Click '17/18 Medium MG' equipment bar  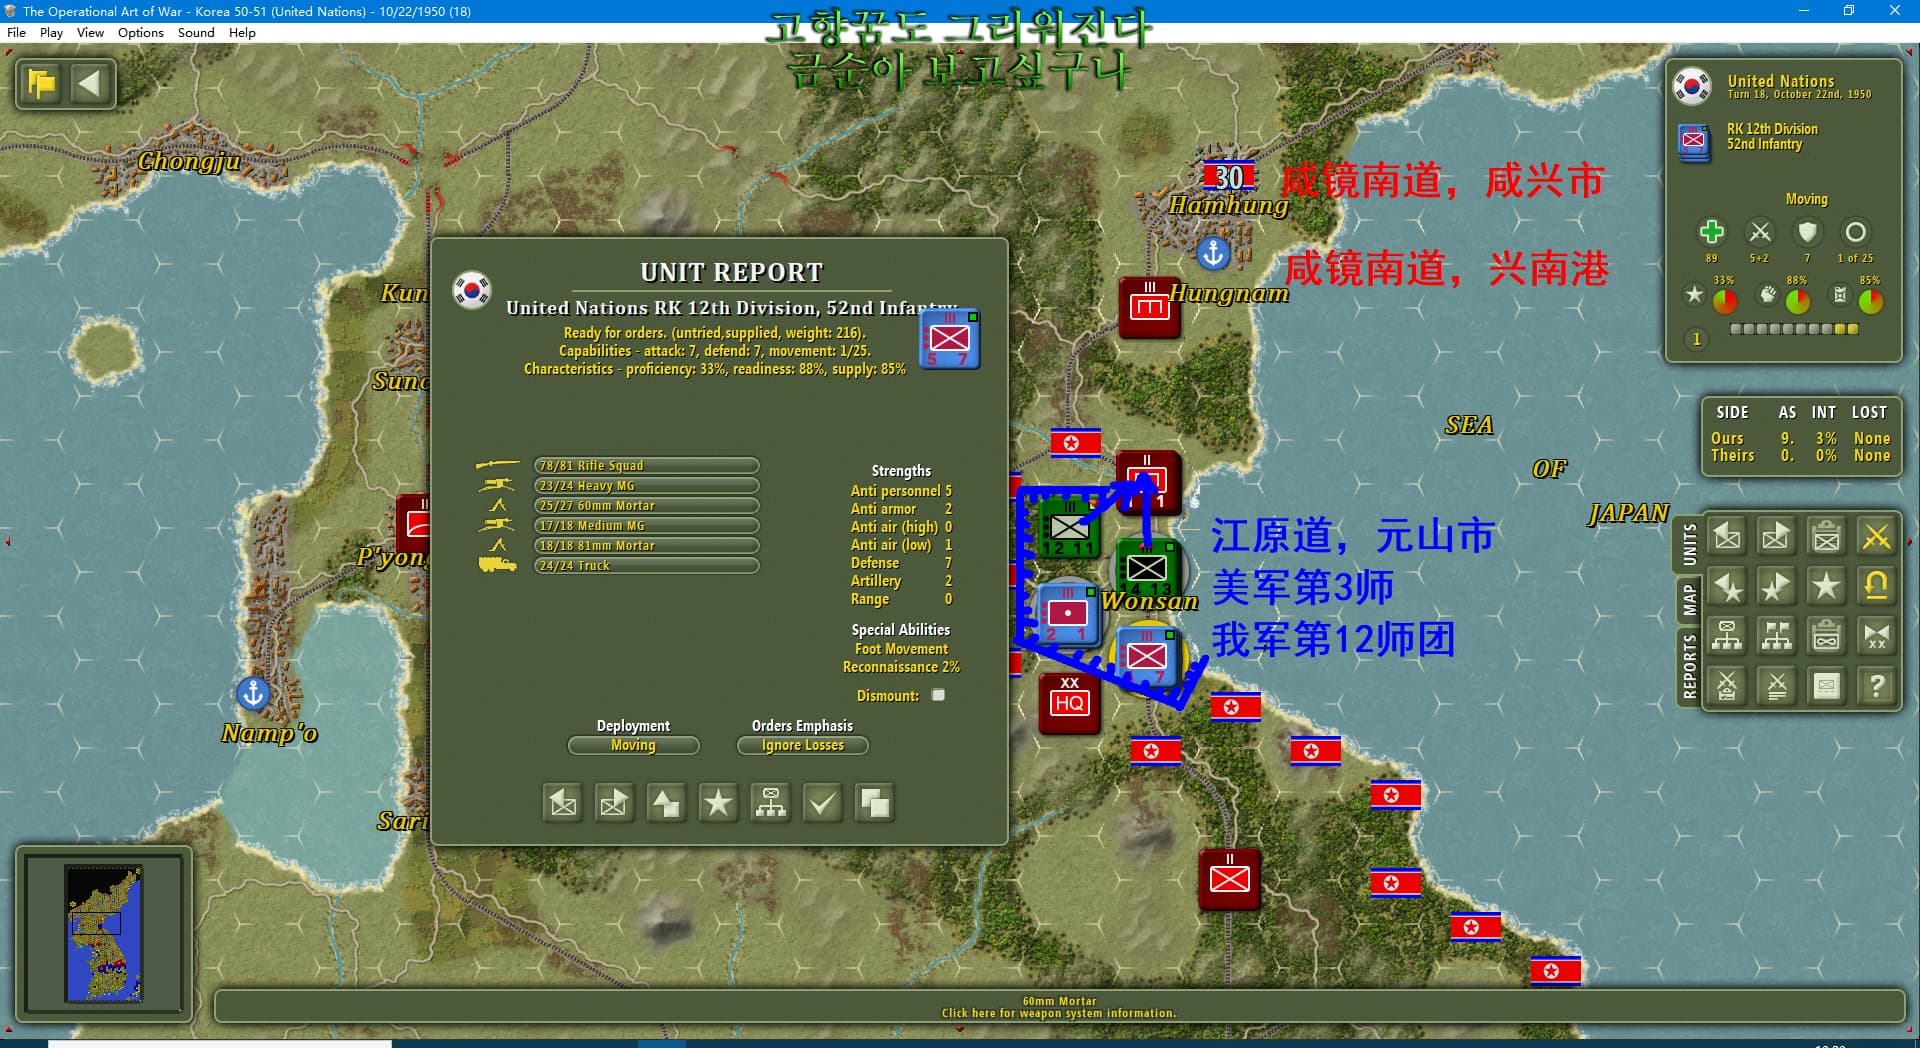(x=646, y=525)
